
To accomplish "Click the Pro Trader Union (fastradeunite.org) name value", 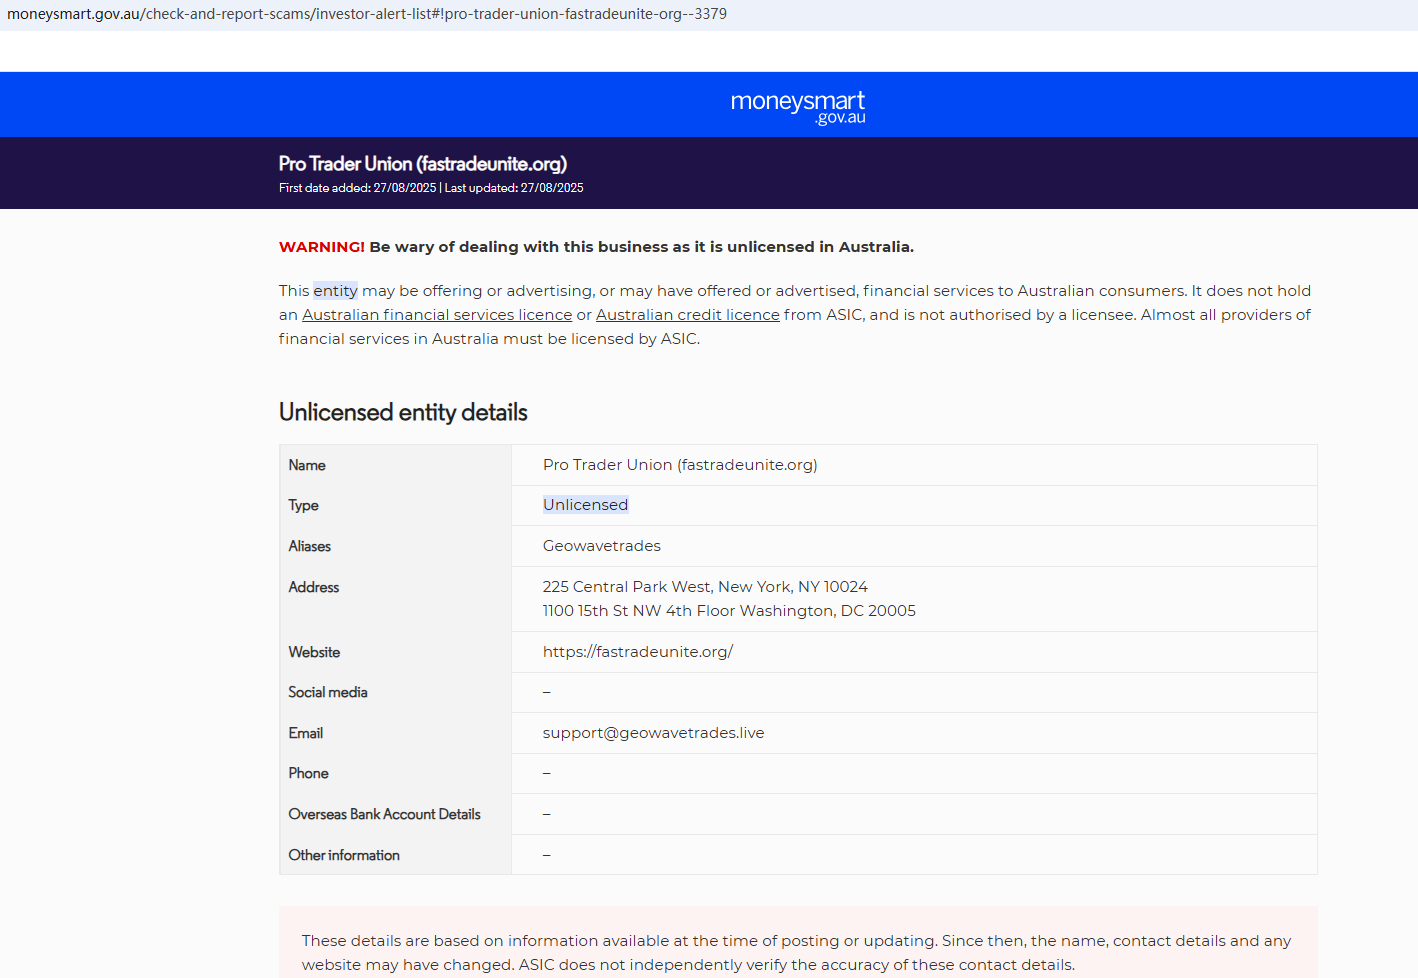I will click(x=680, y=465).
